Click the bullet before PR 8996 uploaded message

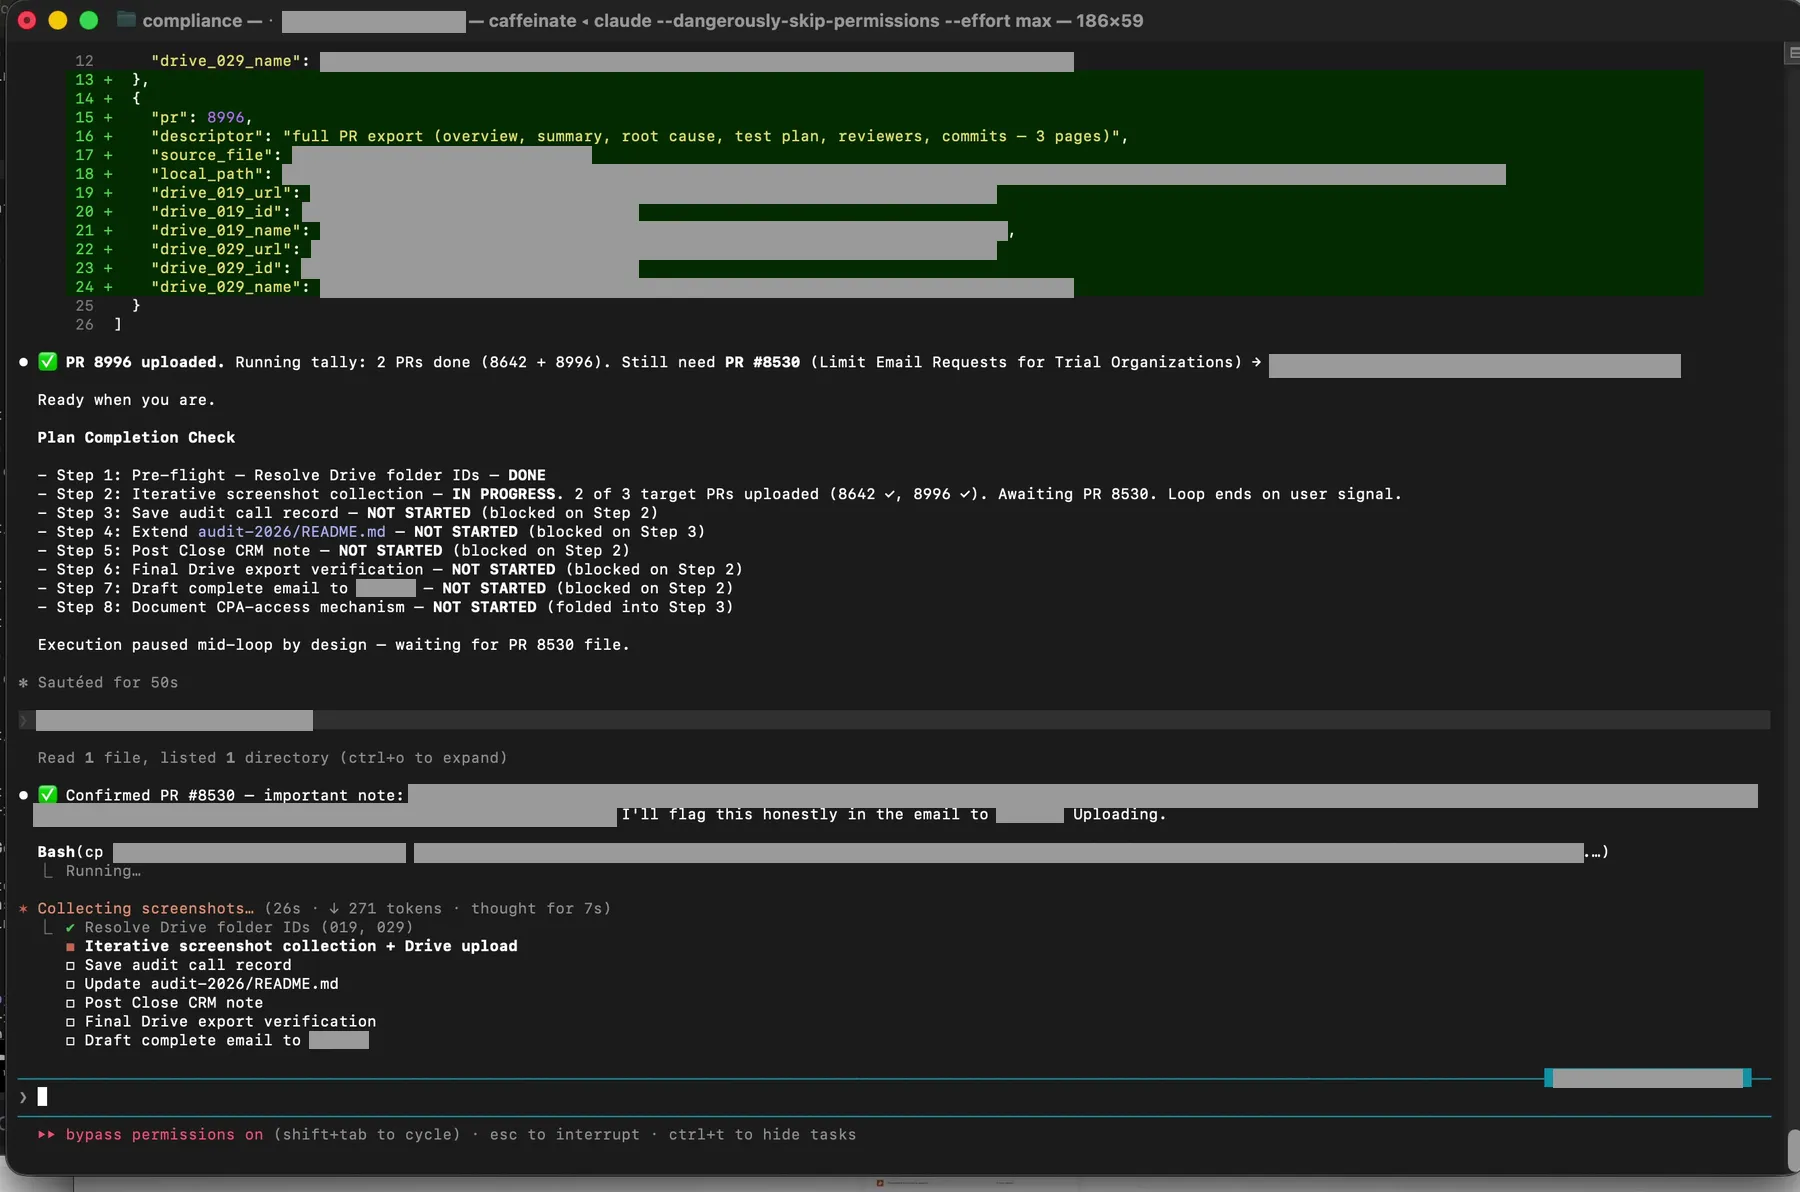pyautogui.click(x=23, y=362)
